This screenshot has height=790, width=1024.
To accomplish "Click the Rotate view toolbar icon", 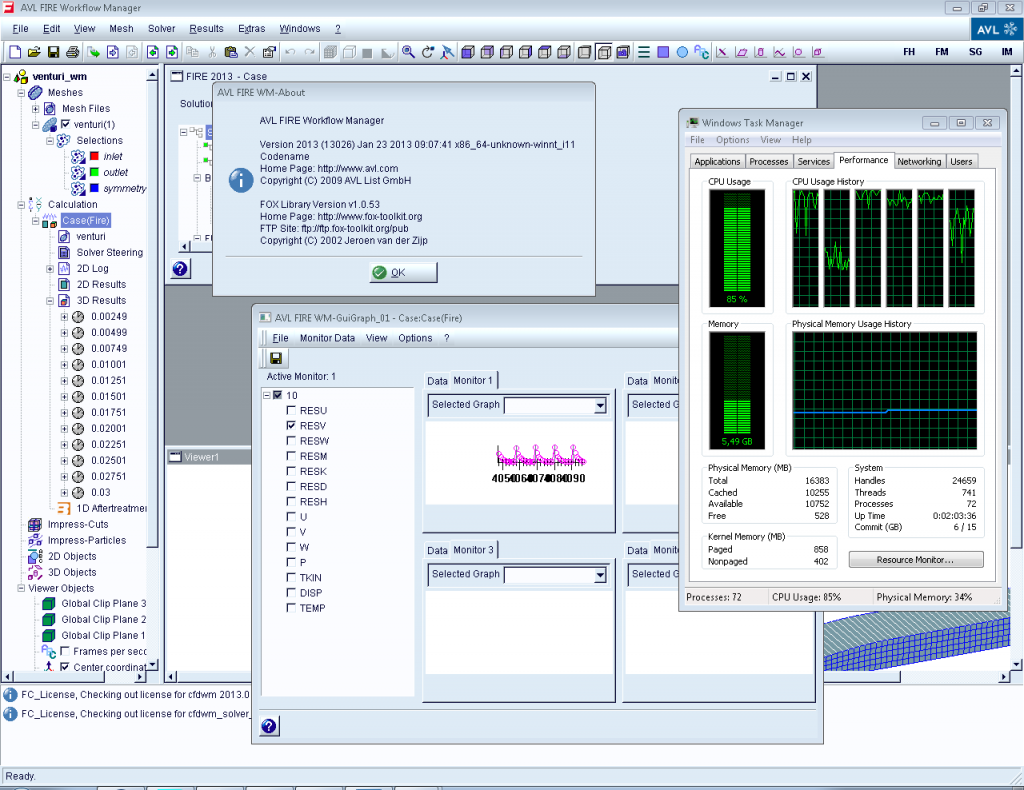I will tap(428, 52).
